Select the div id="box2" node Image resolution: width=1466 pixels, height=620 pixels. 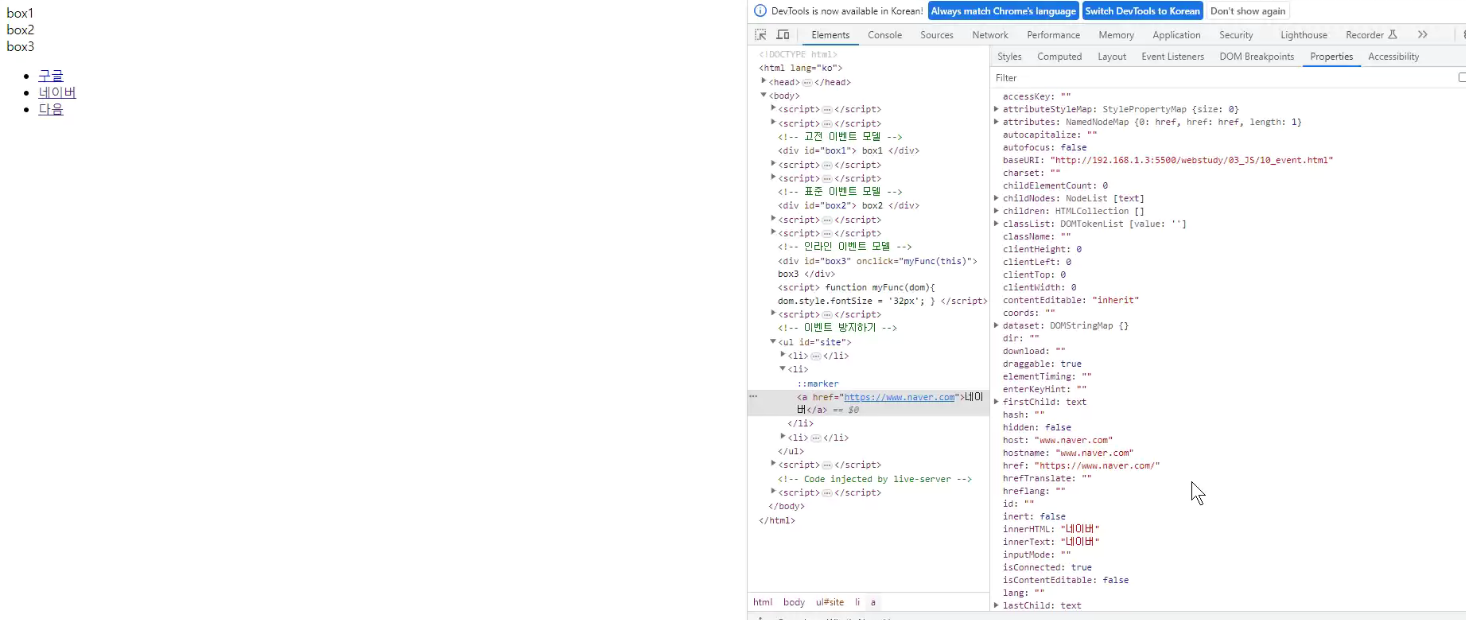point(848,205)
